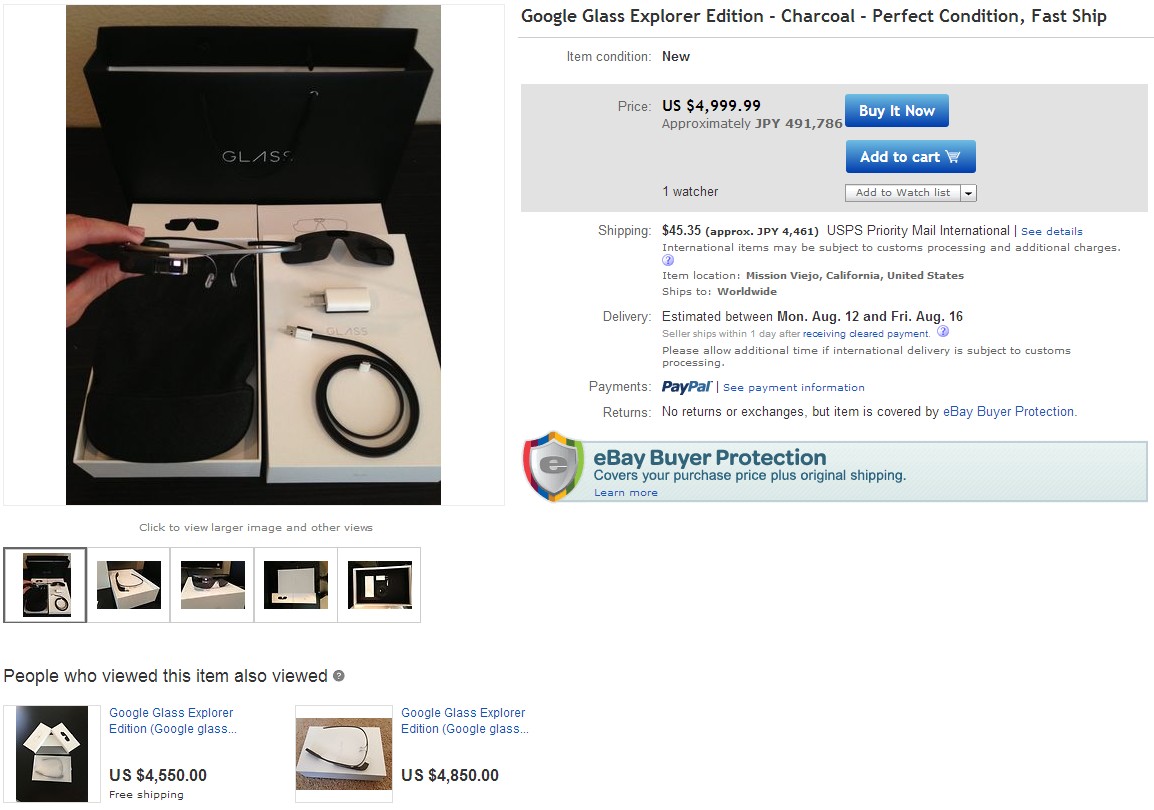
Task: Enlarge the main Google Glass product image
Action: [x=253, y=255]
